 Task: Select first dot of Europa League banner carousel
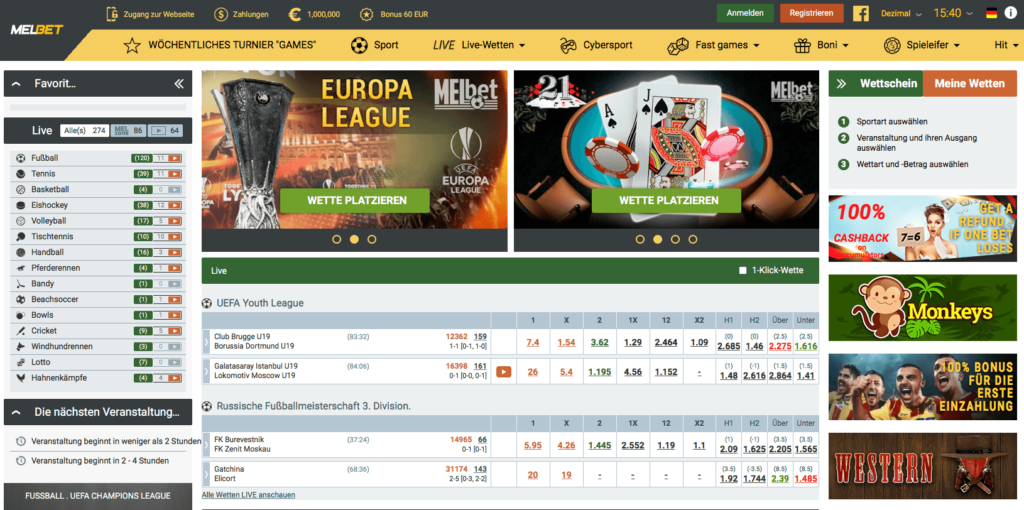point(336,239)
